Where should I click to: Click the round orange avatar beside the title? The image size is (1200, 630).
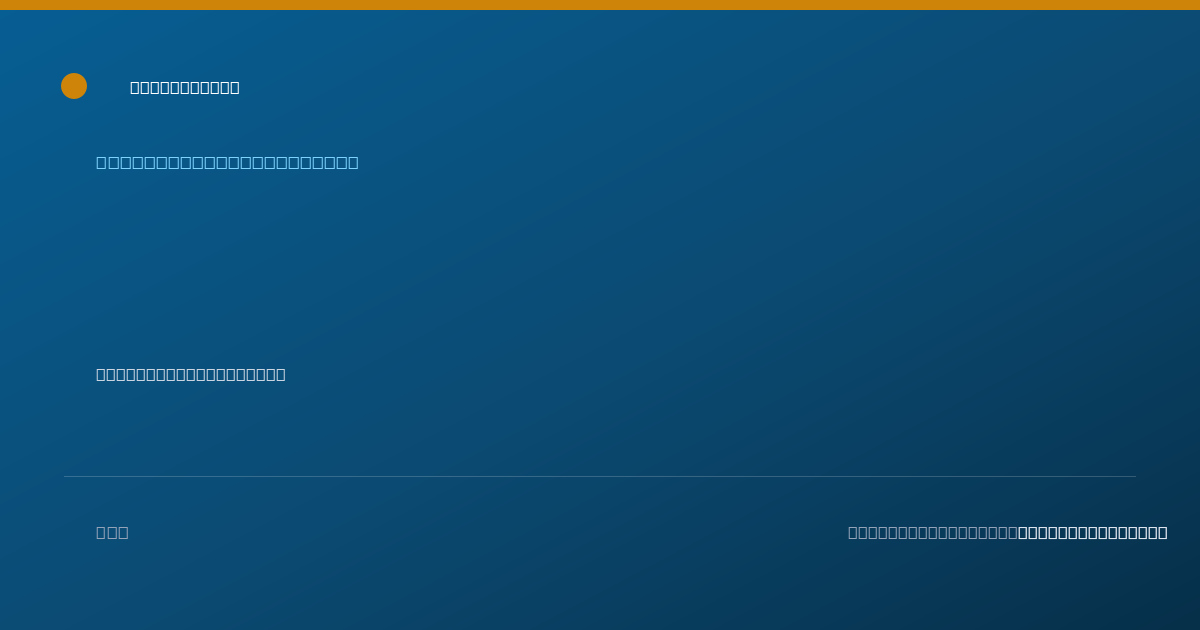[x=74, y=86]
